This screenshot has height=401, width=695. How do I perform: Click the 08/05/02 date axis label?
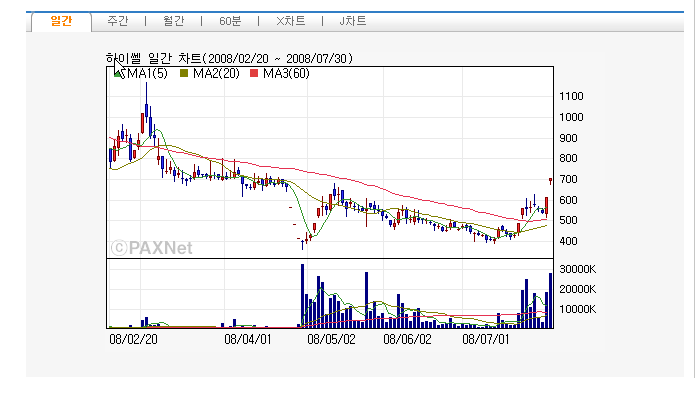click(332, 339)
